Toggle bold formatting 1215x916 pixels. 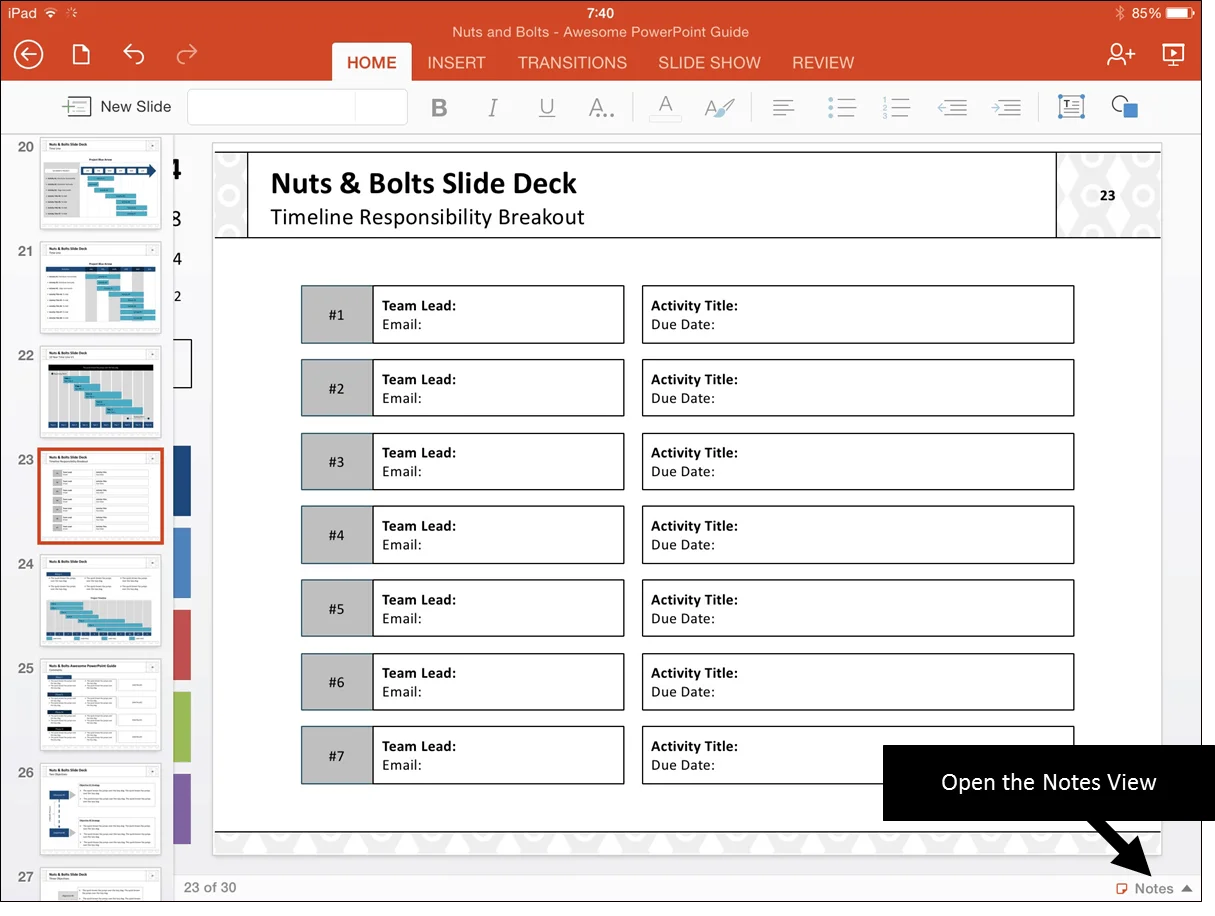(x=439, y=107)
